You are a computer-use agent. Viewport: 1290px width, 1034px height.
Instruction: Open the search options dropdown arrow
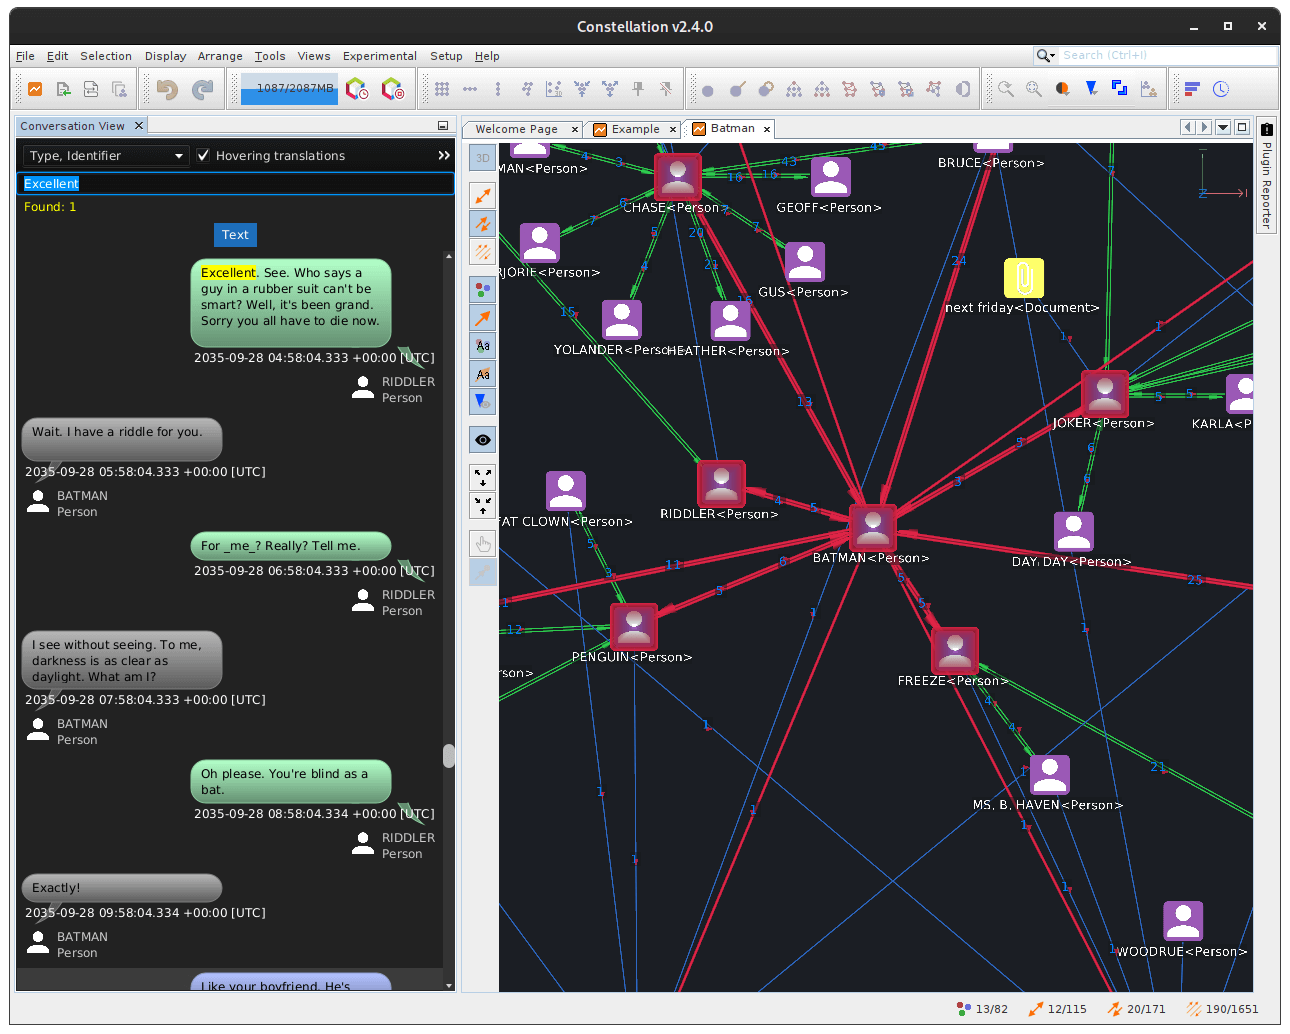point(1053,56)
